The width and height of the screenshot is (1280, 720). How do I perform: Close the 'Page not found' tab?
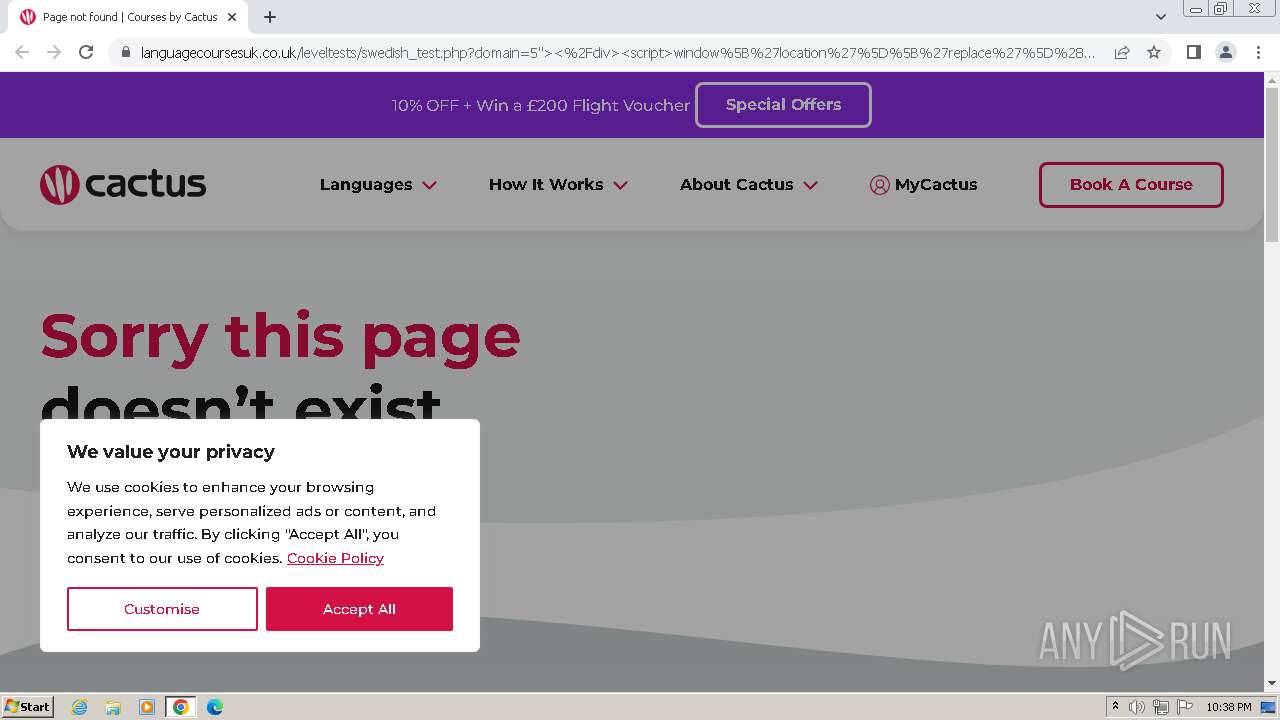[232, 17]
